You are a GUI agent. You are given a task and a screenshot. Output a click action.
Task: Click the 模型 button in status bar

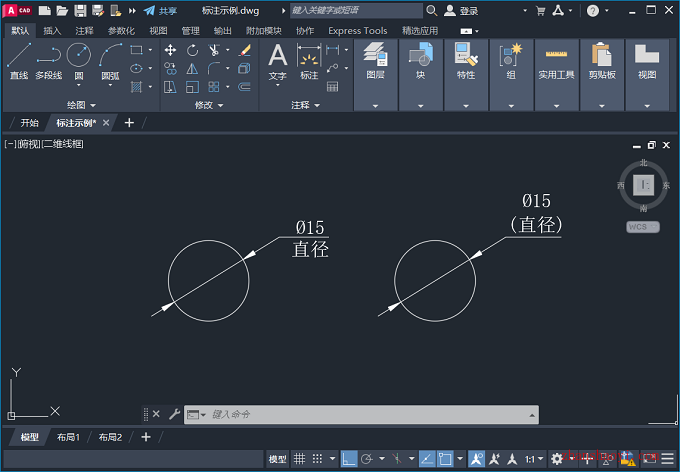tap(278, 459)
